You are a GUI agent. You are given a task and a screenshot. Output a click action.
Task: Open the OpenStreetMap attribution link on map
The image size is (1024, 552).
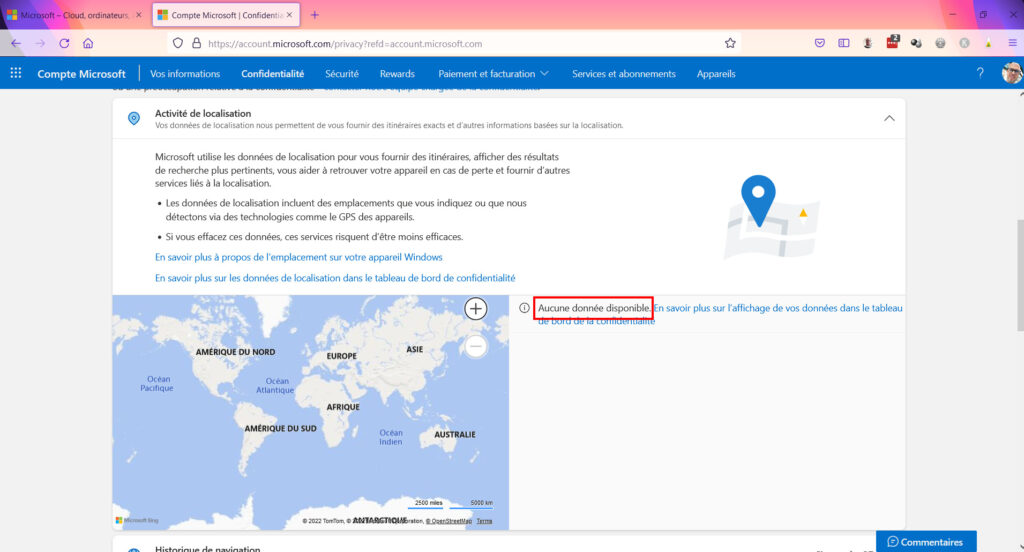click(449, 521)
